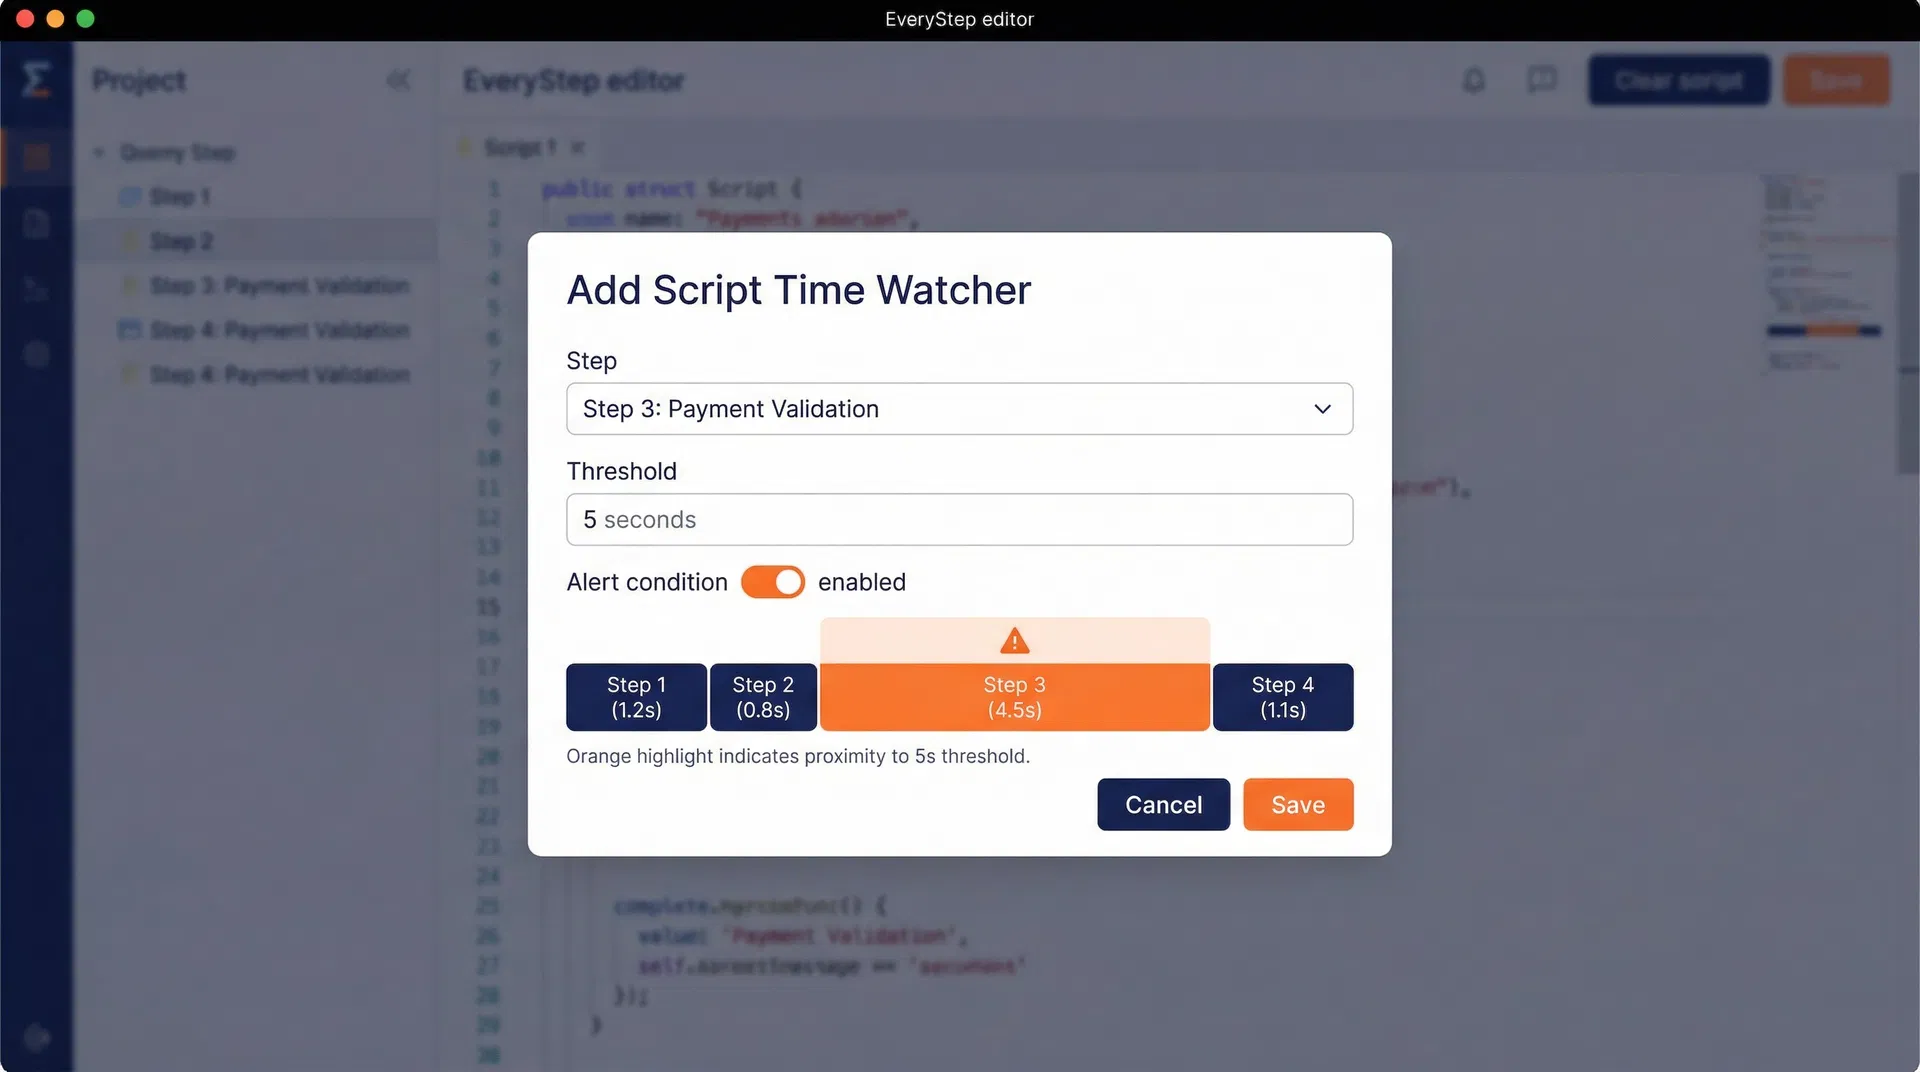Collapse the Query Step tree node
This screenshot has width=1920, height=1072.
coord(100,152)
